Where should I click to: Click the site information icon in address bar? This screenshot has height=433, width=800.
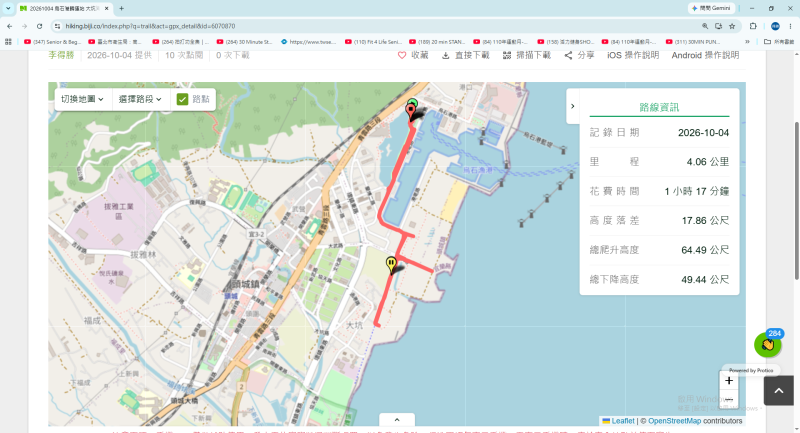pyautogui.click(x=57, y=26)
